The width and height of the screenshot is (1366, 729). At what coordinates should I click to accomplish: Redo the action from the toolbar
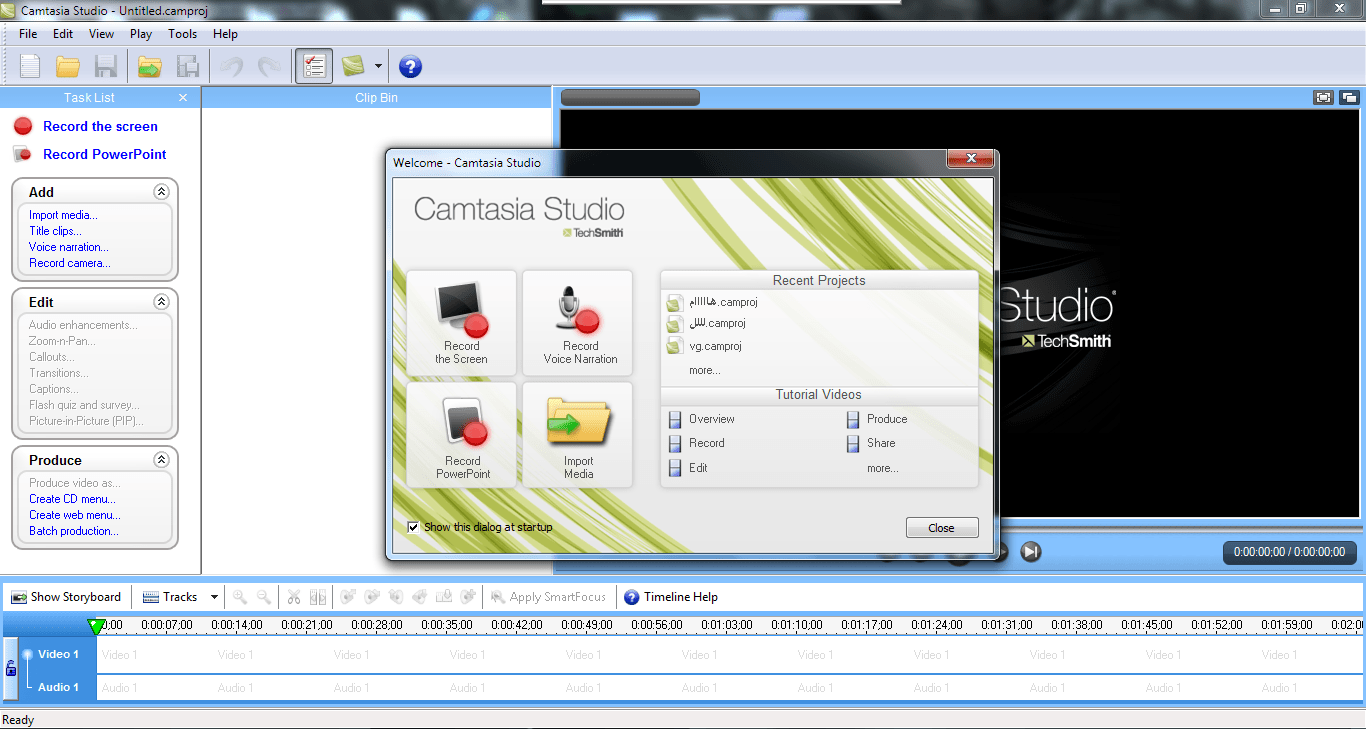268,67
